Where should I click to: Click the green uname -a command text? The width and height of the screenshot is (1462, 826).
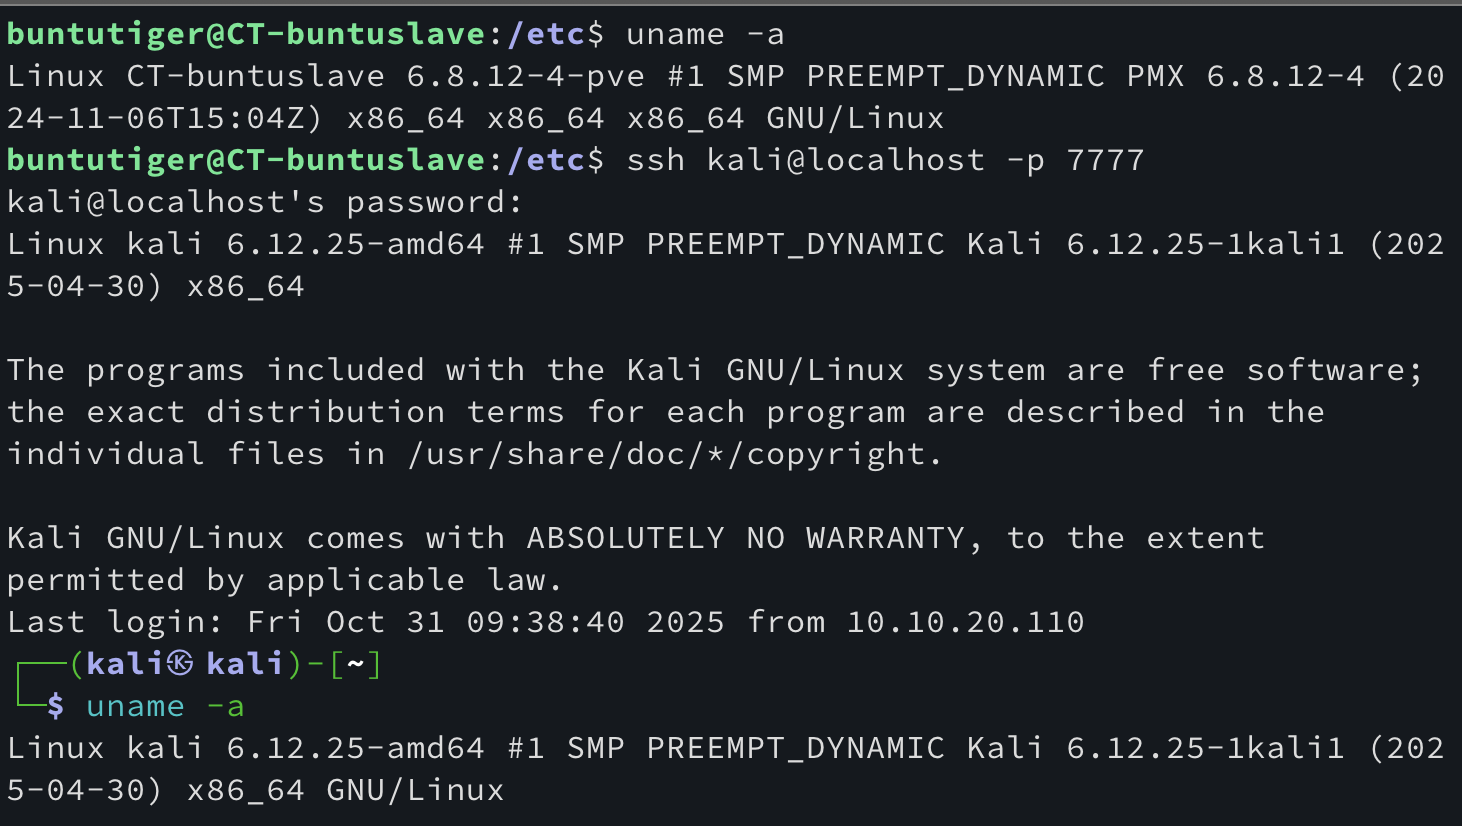click(165, 706)
